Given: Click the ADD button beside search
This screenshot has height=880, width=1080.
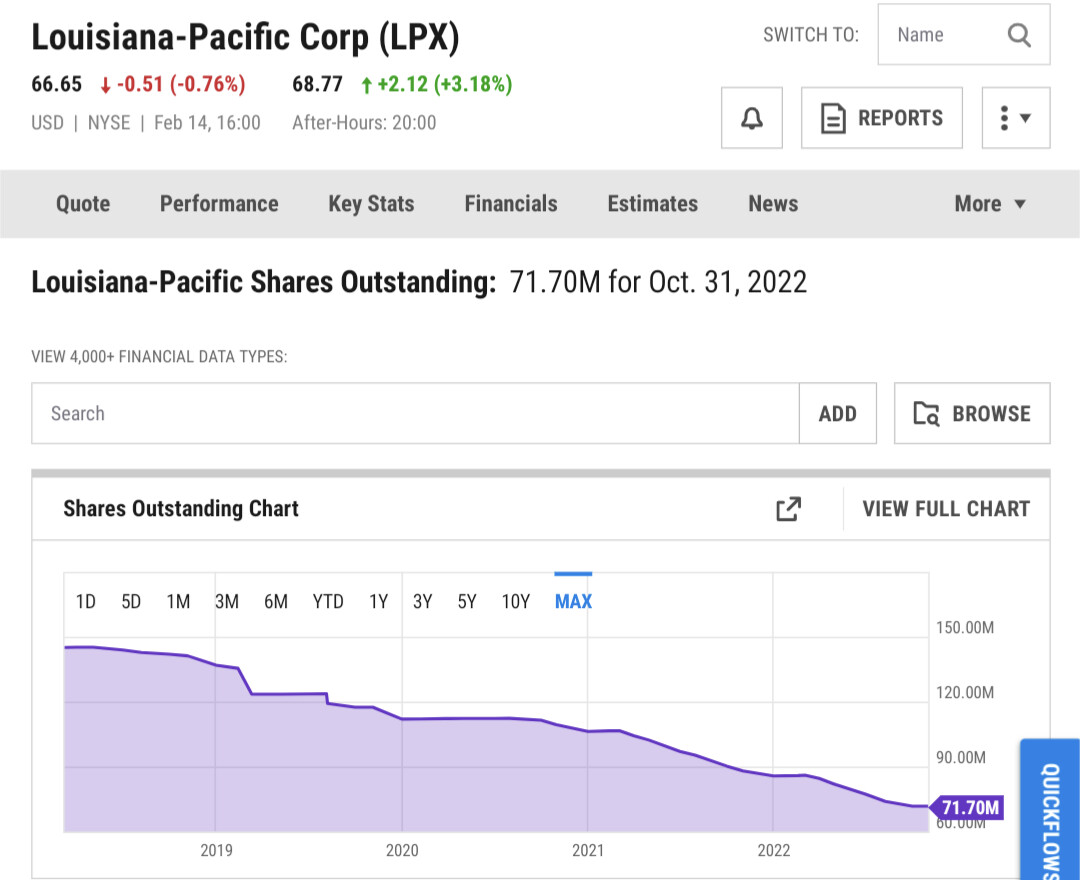Looking at the screenshot, I should tap(838, 413).
